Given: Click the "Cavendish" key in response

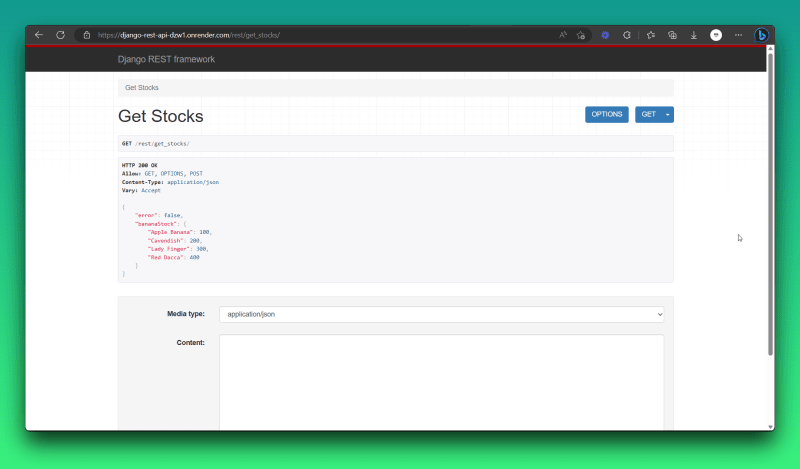Looking at the screenshot, I should click(165, 241).
